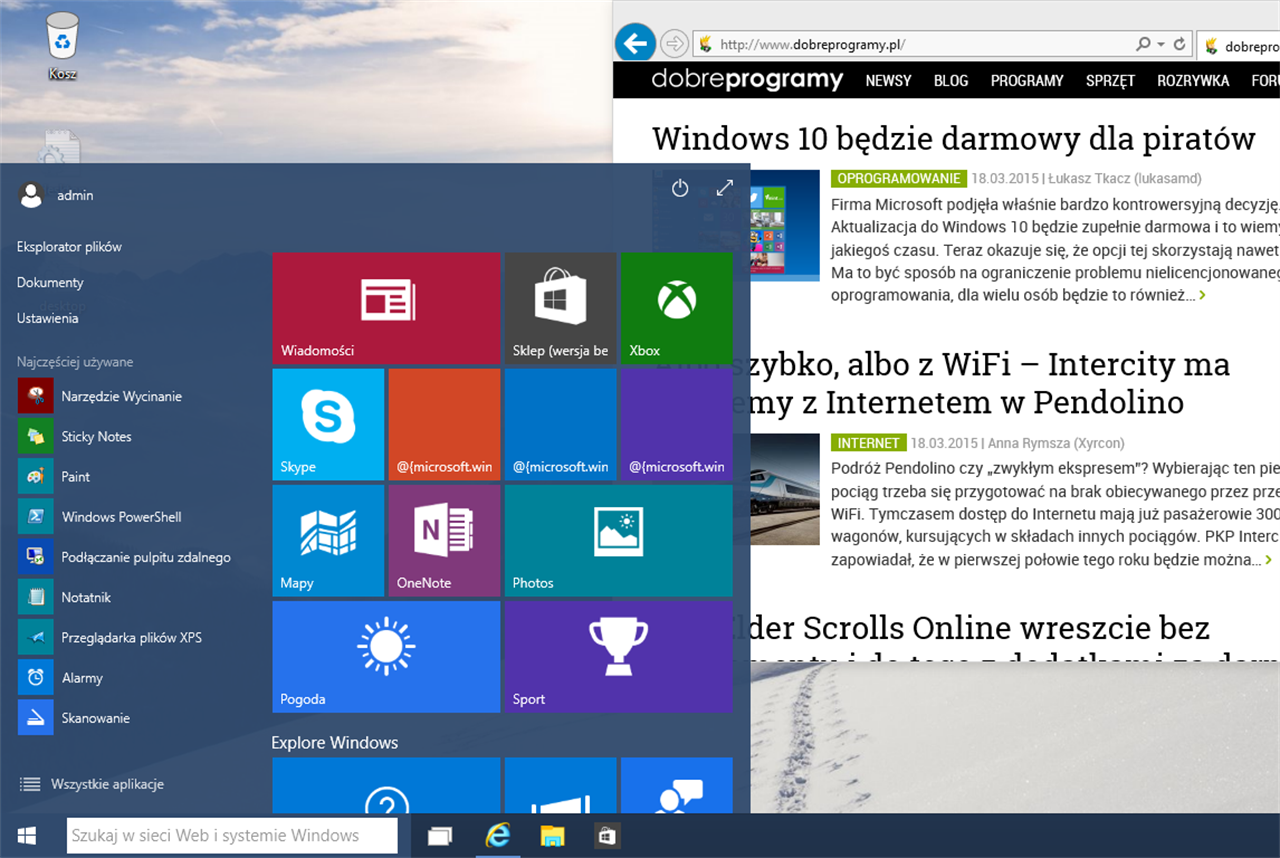Screen dimensions: 1280x858
Task: Click the Windows Start button
Action: coord(27,835)
